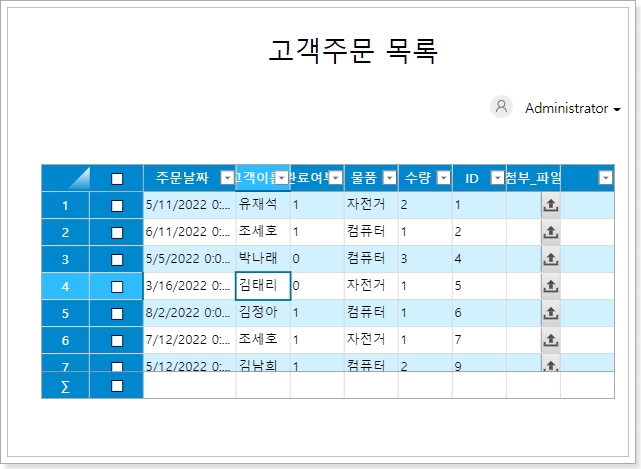This screenshot has height=469, width=641.
Task: Click the Σ summary row header
Action: (x=65, y=385)
